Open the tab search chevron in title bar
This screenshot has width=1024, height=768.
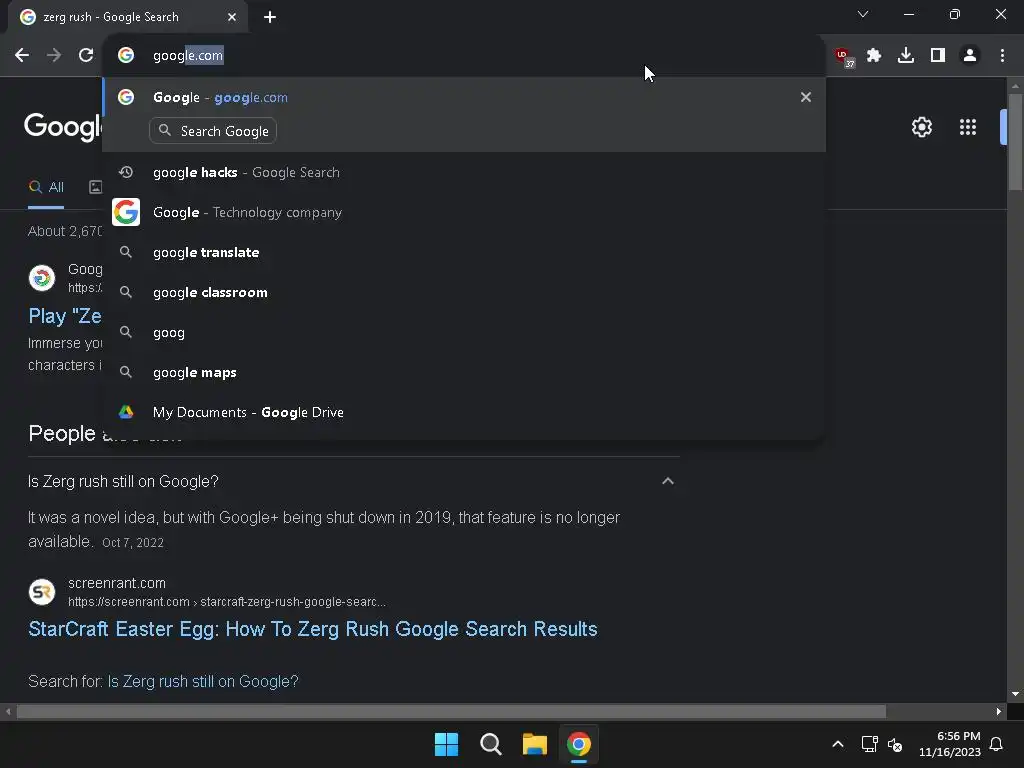[863, 14]
